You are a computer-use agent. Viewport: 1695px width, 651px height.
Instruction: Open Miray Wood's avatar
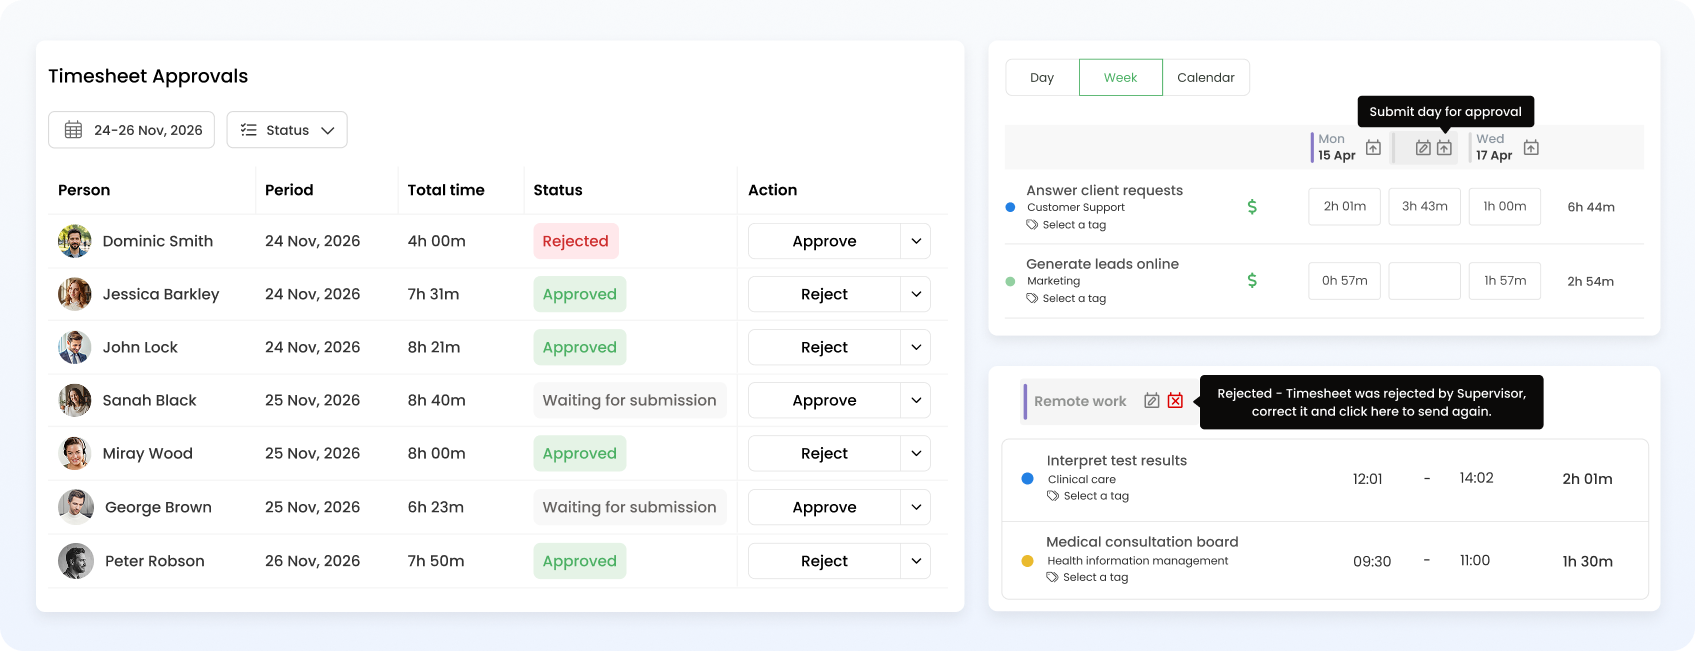point(75,453)
